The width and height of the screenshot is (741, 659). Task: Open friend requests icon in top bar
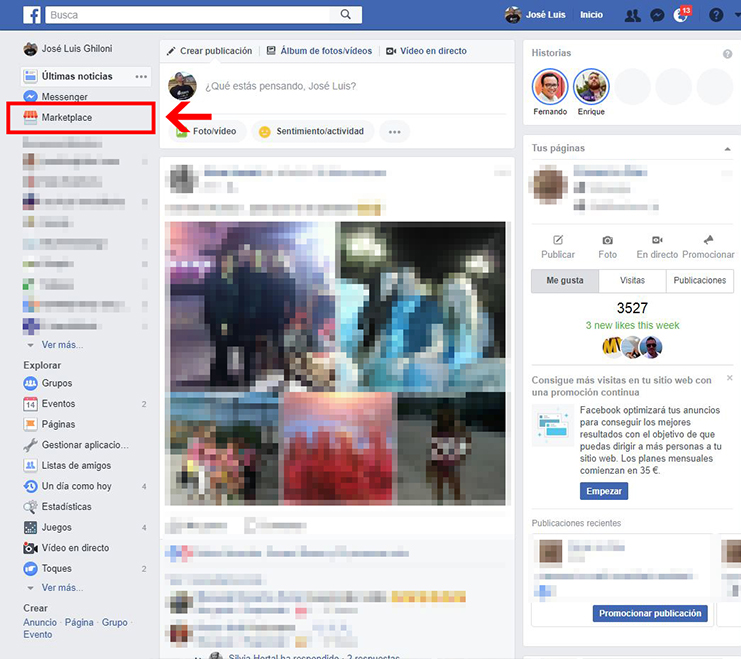click(632, 15)
